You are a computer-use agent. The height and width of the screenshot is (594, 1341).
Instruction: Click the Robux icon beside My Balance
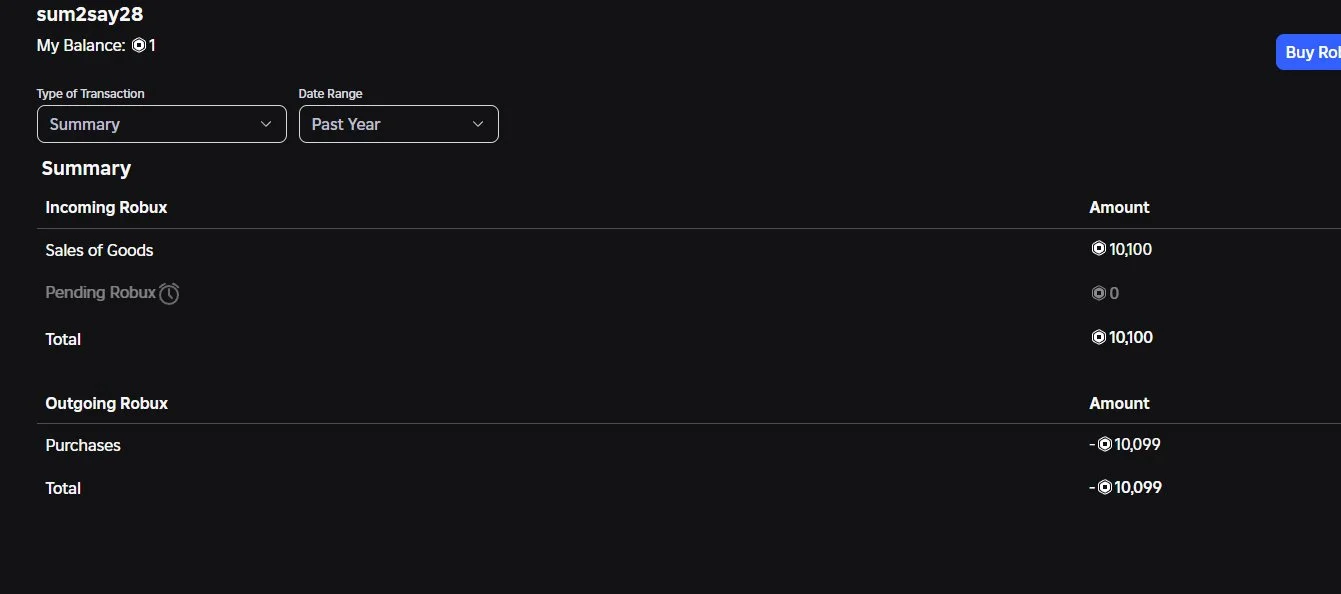click(x=139, y=46)
